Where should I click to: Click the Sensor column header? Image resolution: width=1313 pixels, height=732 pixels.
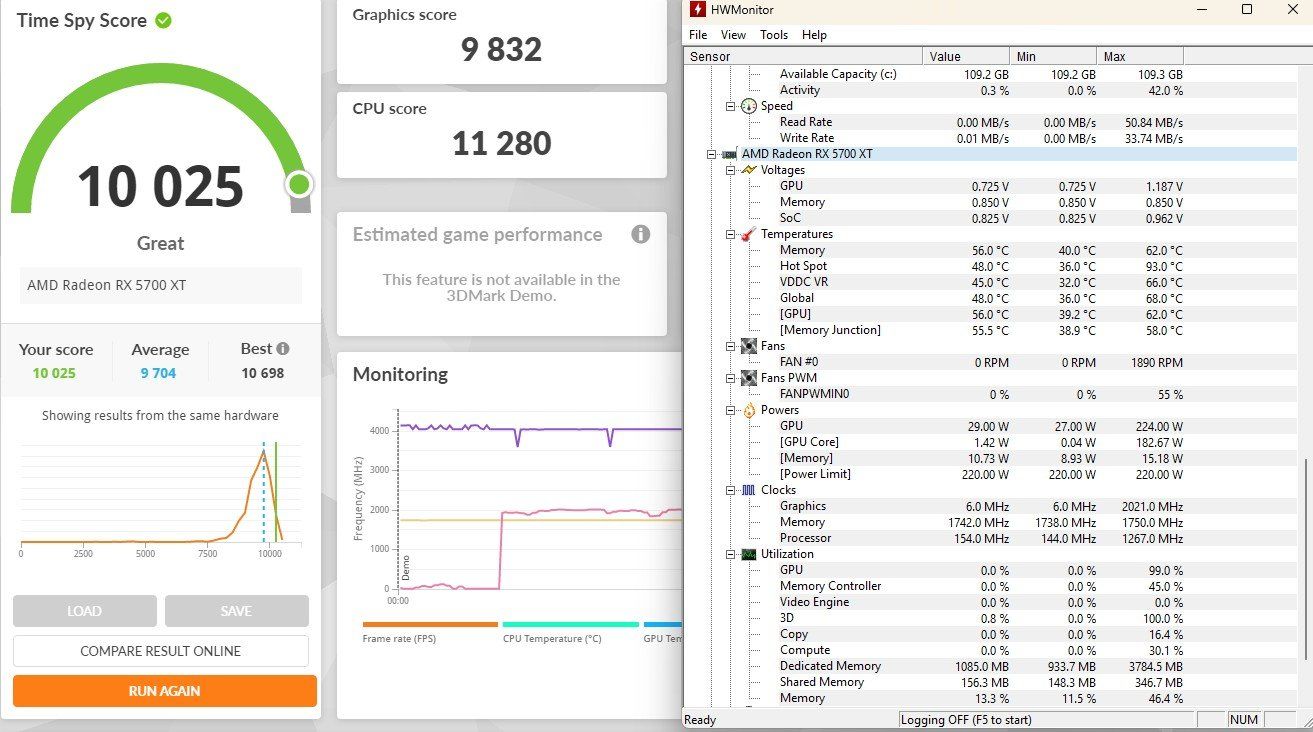[803, 57]
